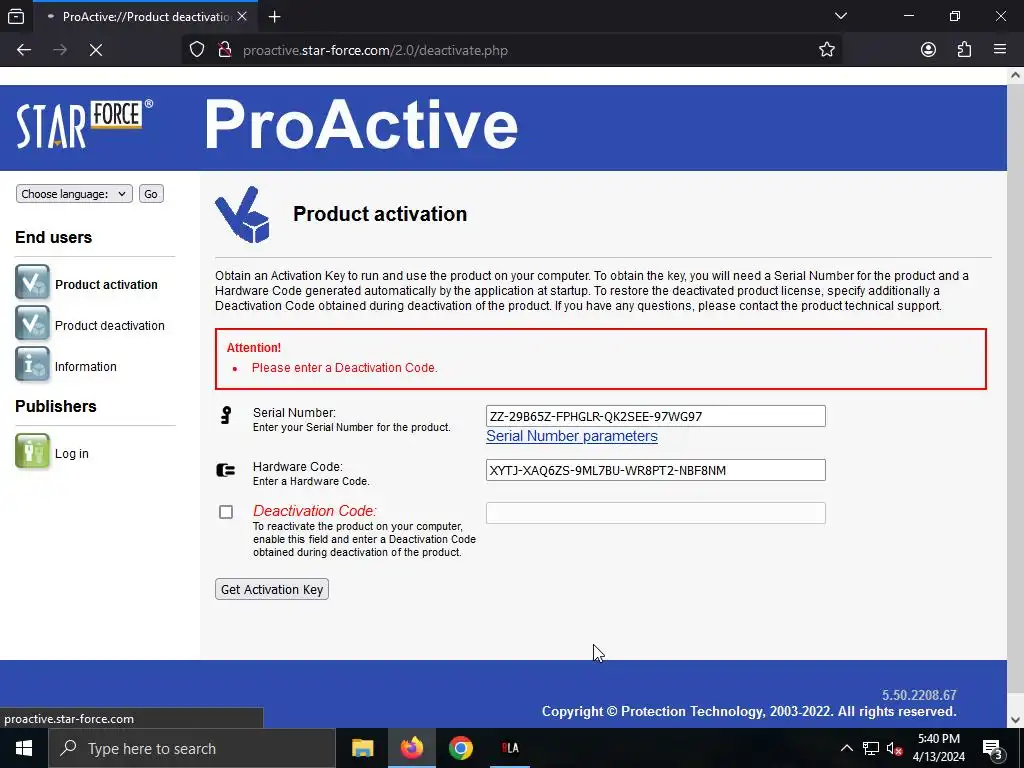Open the taskbar clock and date
The width and height of the screenshot is (1024, 768).
point(938,748)
